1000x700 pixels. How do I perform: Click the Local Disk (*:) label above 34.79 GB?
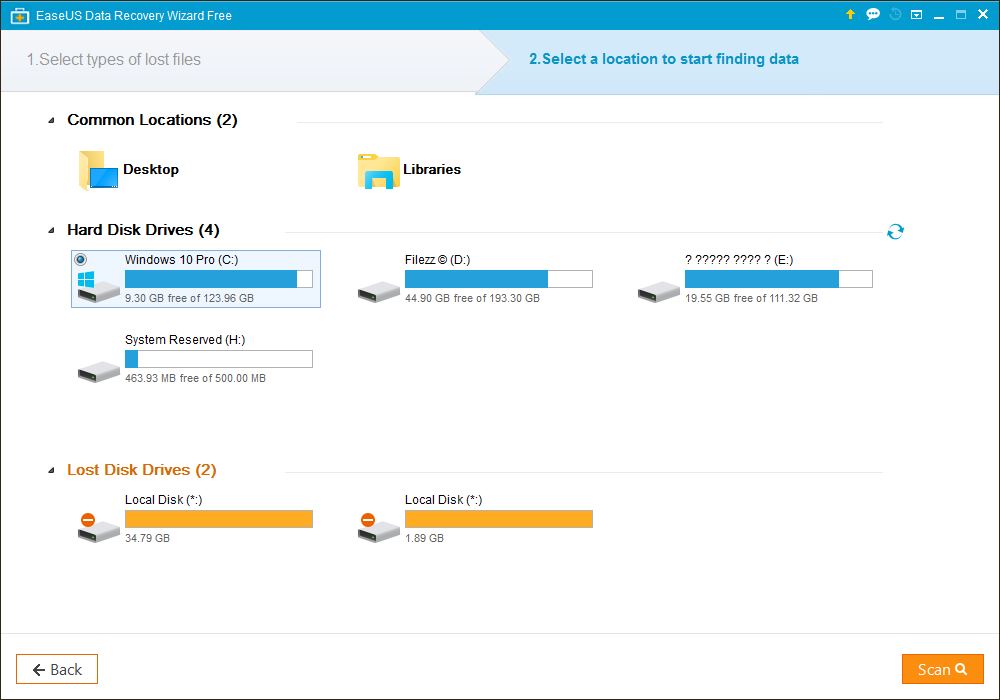(x=164, y=500)
